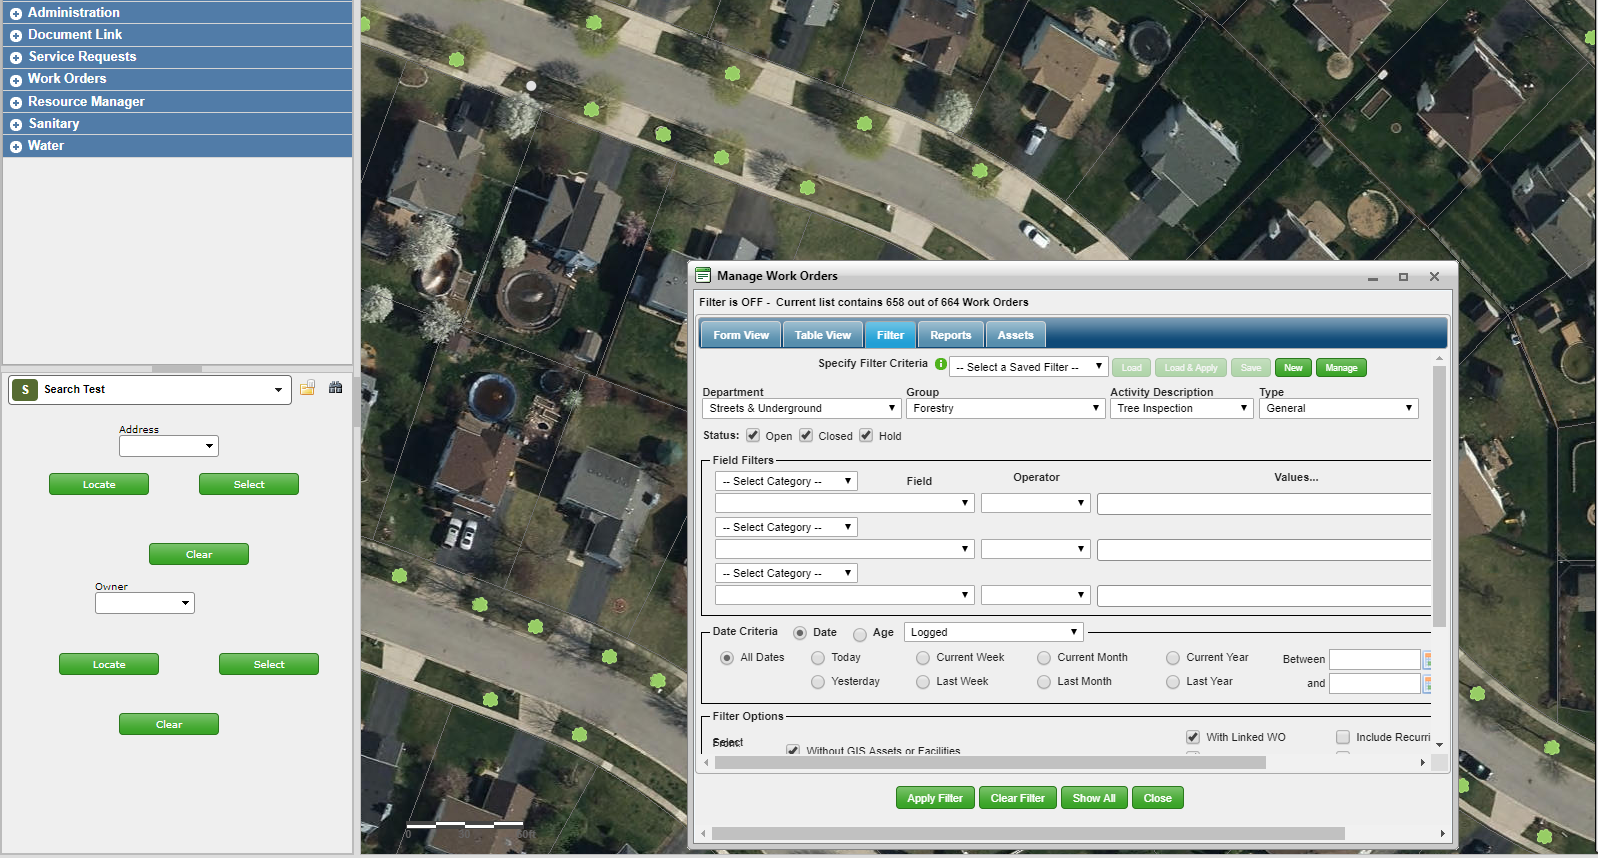Viewport: 1598px width, 858px height.
Task: Open the Department dropdown showing Streets & Underground
Action: tap(802, 408)
